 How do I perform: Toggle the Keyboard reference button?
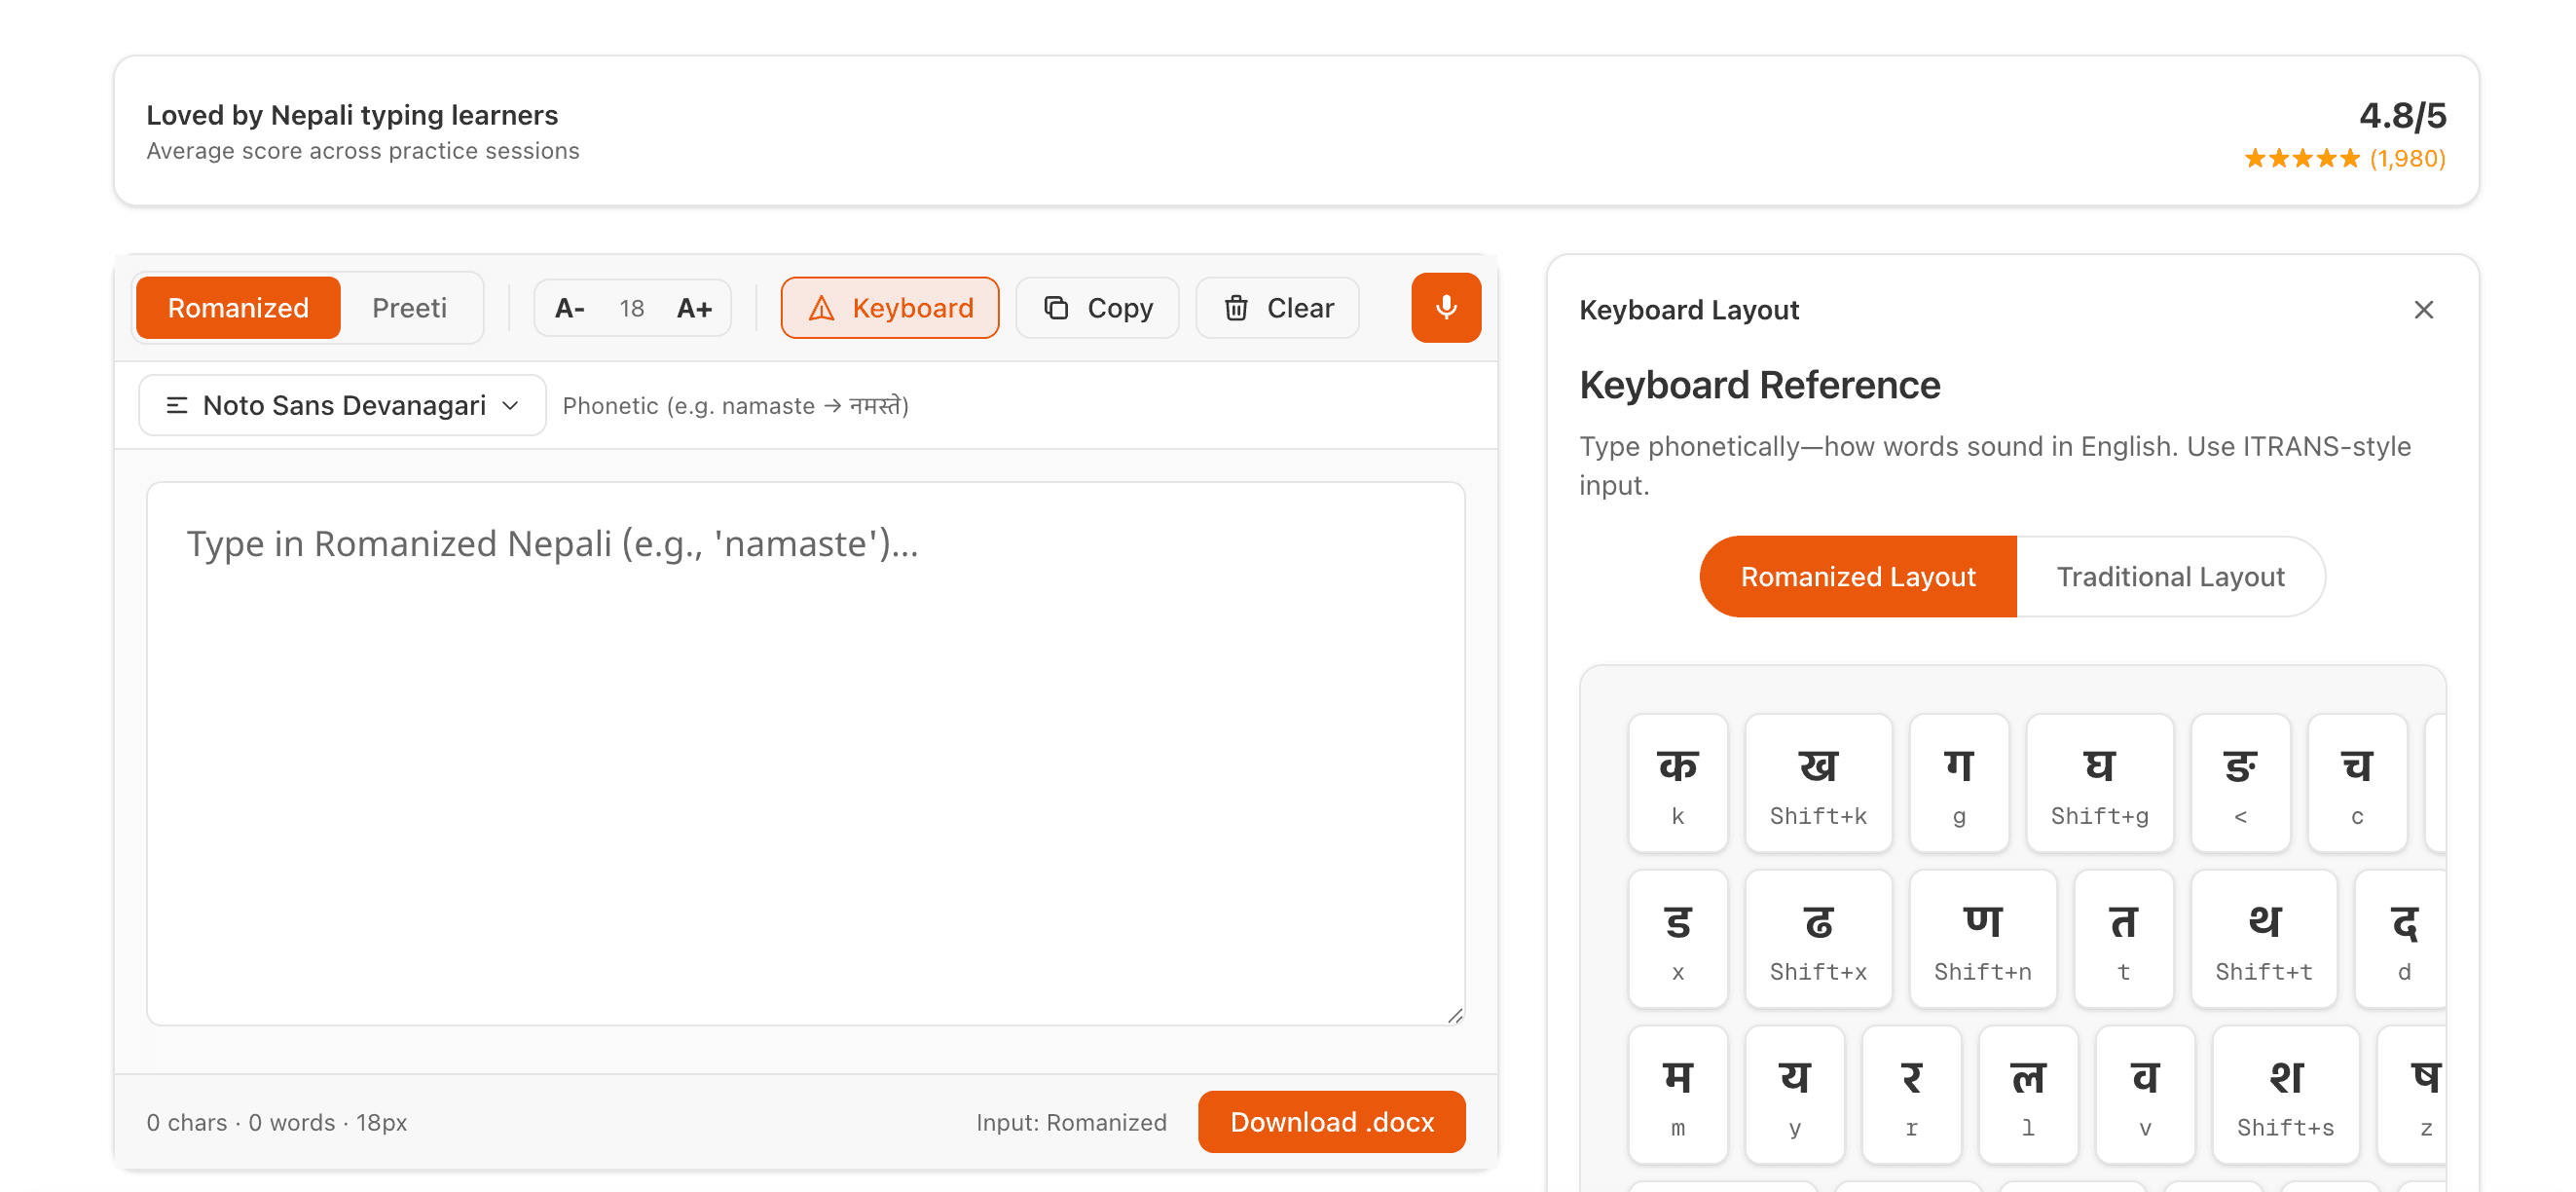click(889, 307)
